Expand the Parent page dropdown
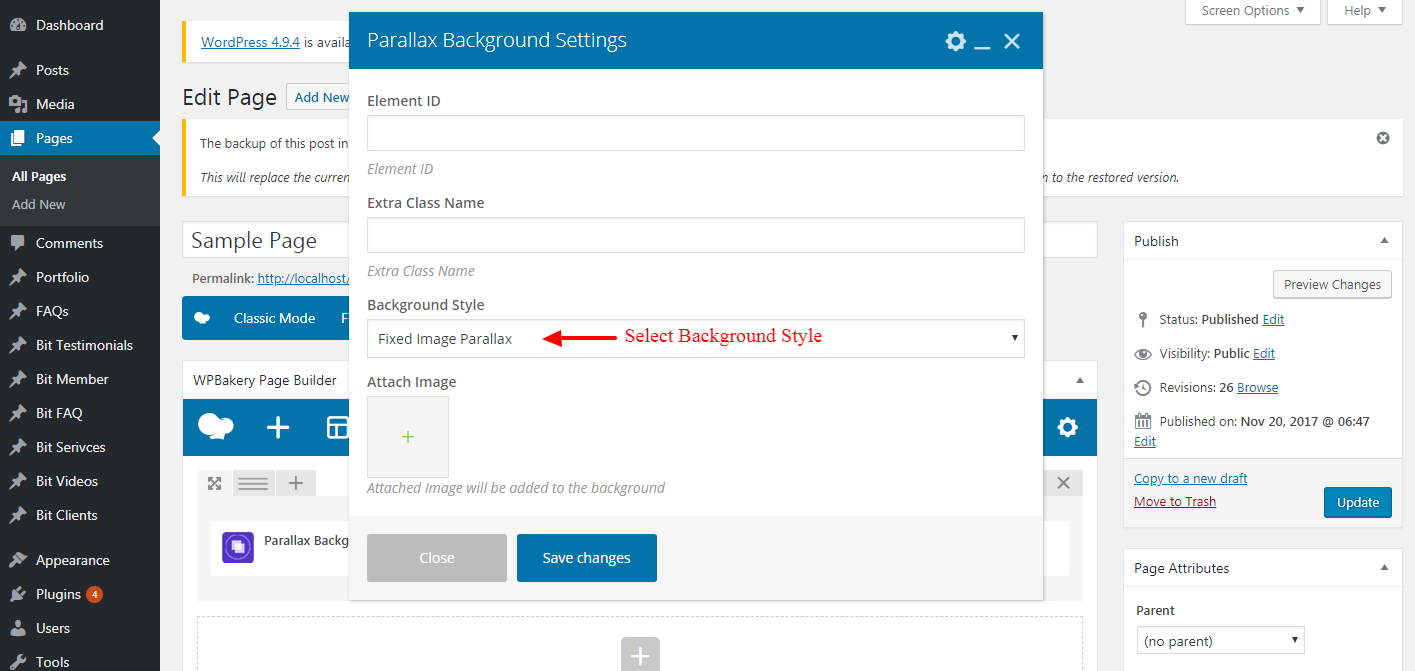 pyautogui.click(x=1220, y=641)
